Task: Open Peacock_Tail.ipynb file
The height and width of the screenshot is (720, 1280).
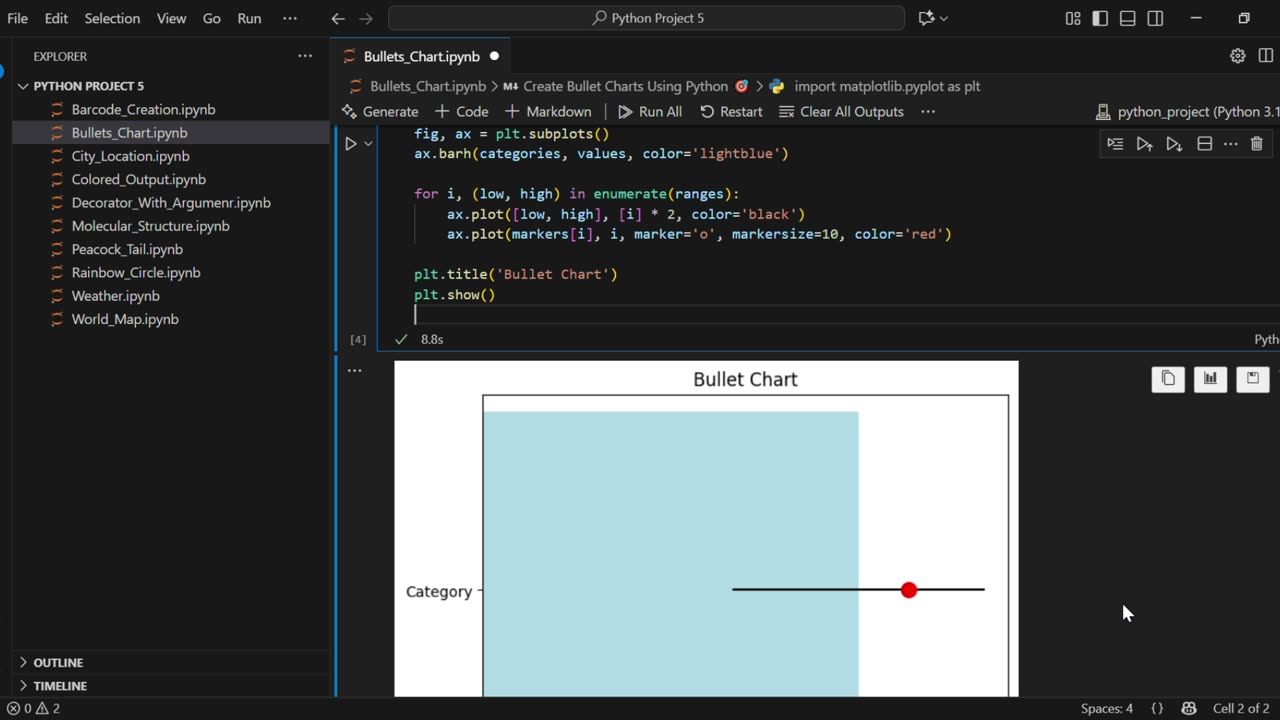Action: point(127,249)
